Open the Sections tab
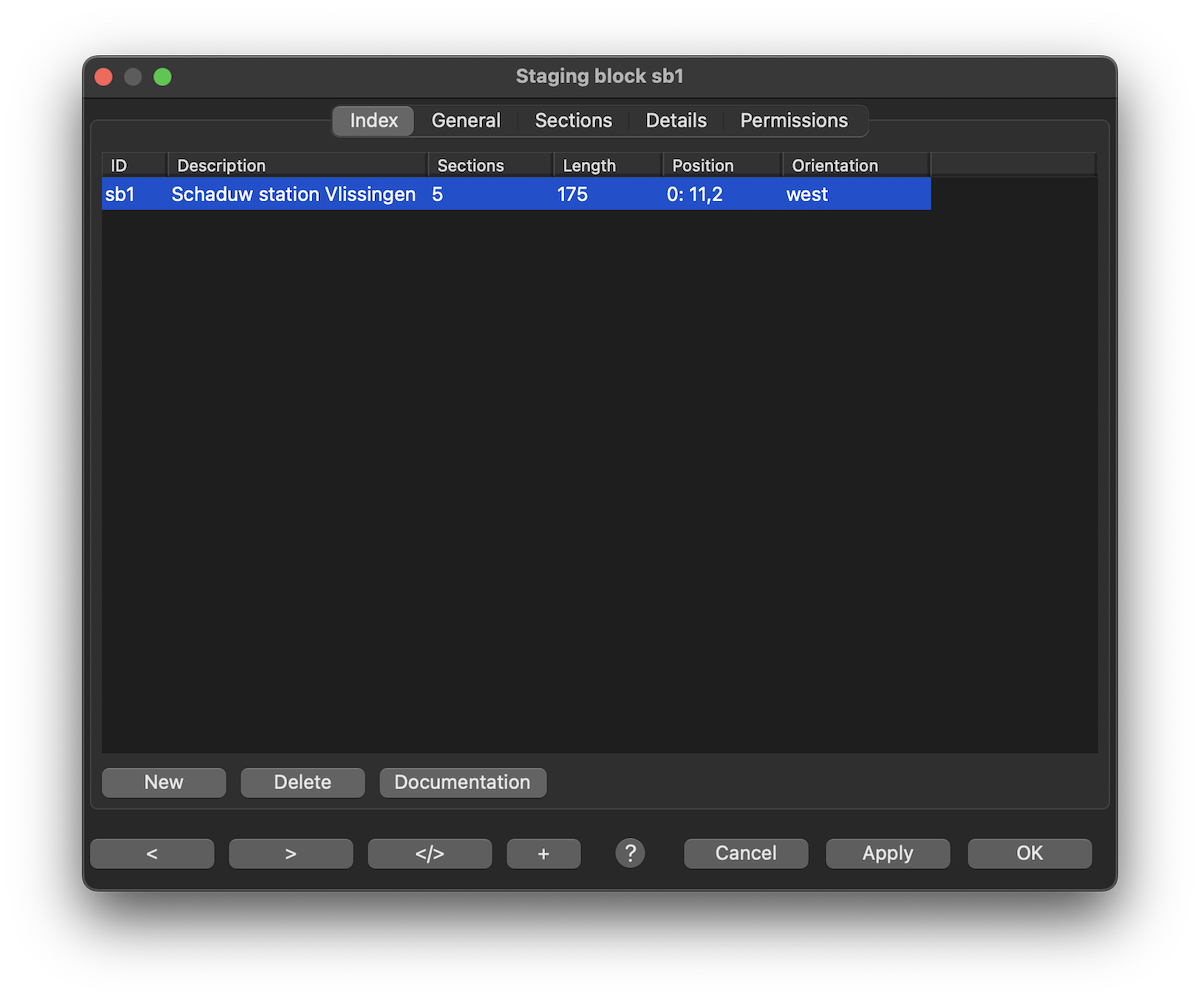This screenshot has width=1200, height=1000. click(x=573, y=121)
